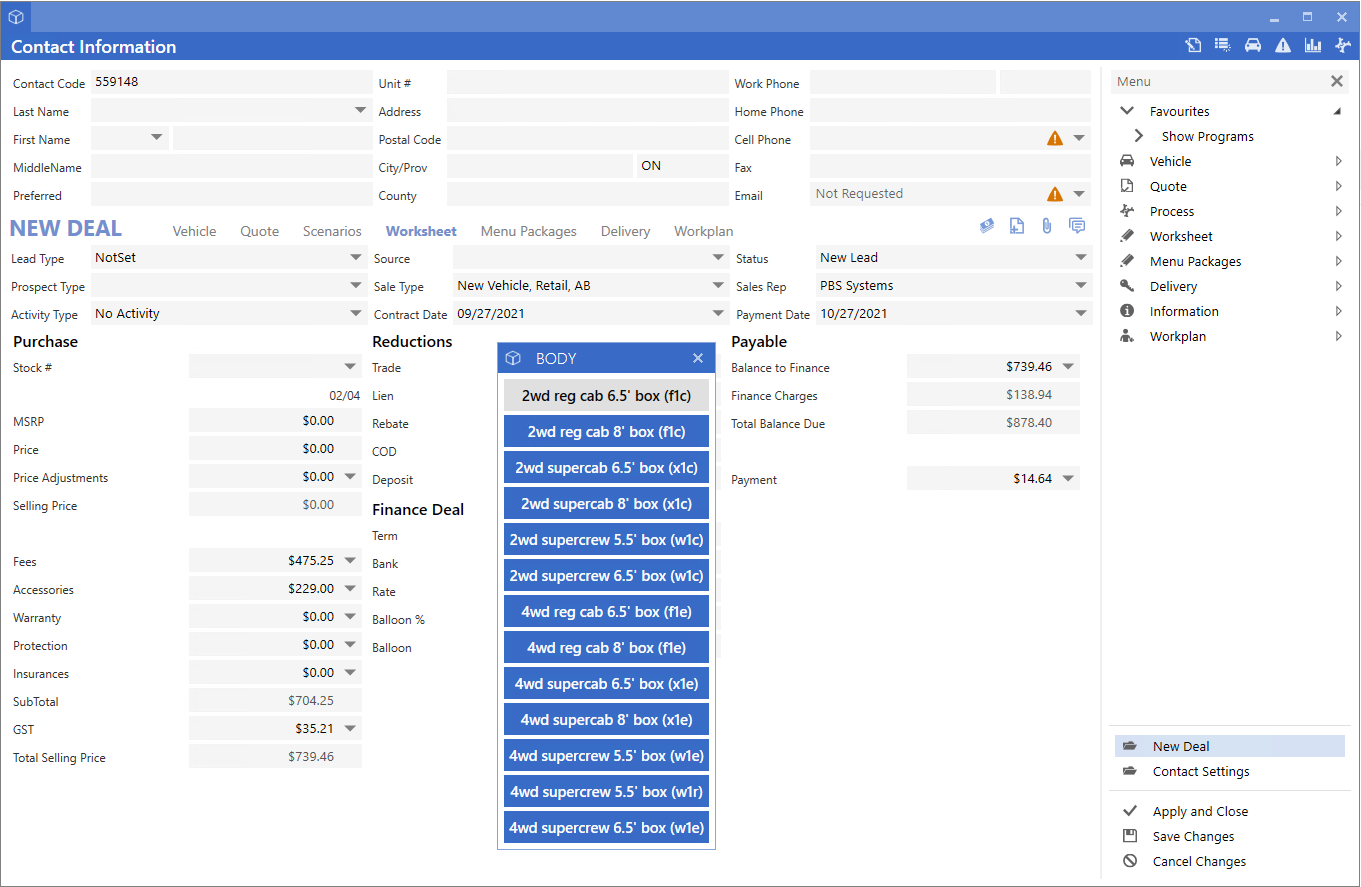Open the list icon in the header bar
The height and width of the screenshot is (887, 1361).
click(x=1222, y=45)
